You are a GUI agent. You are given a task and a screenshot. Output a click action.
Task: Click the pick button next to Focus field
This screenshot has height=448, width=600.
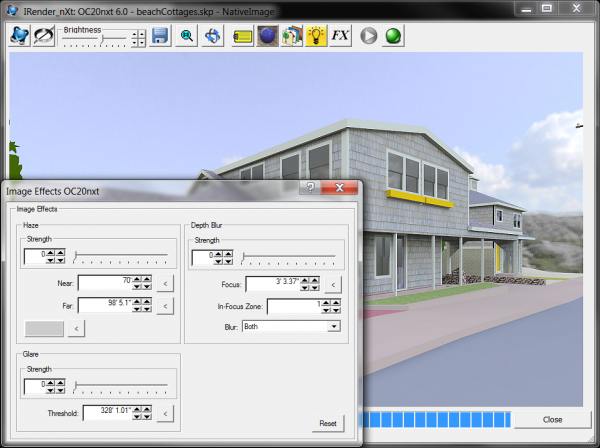point(333,284)
